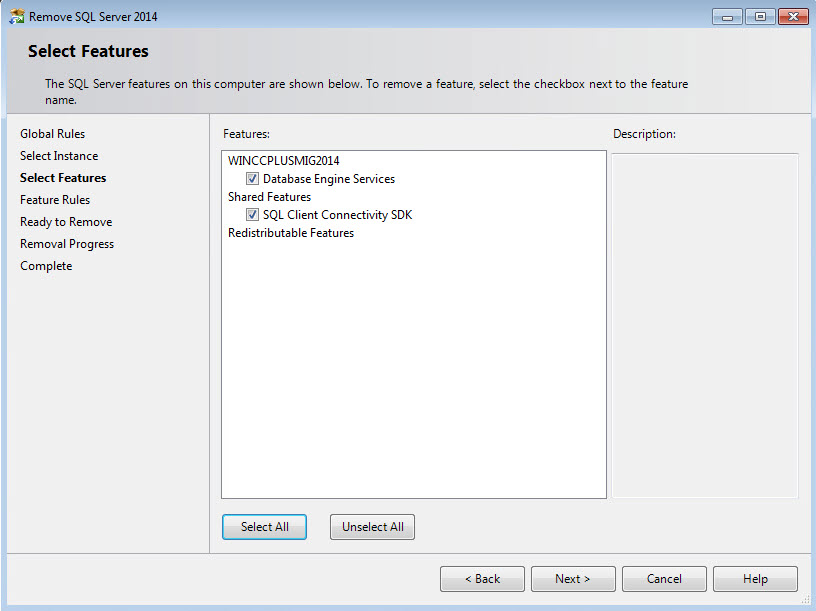Select the WINCCPLUSMIG2014 instance node
Screen dimensions: 816x611
284,161
